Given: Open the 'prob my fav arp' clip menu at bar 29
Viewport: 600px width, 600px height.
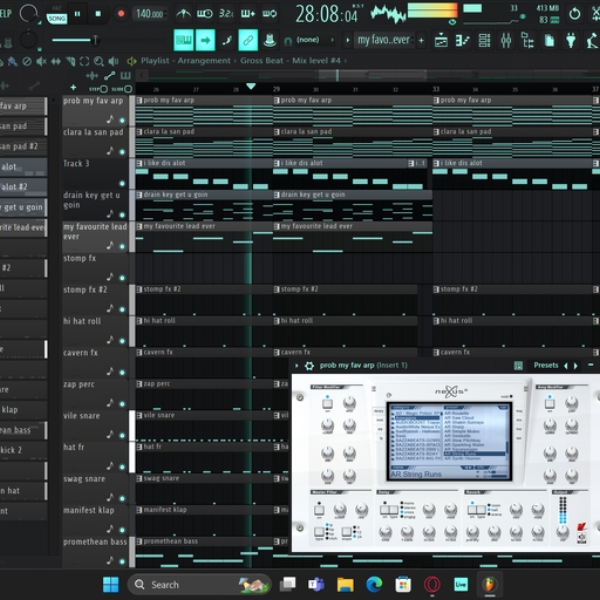Looking at the screenshot, I should 277,100.
